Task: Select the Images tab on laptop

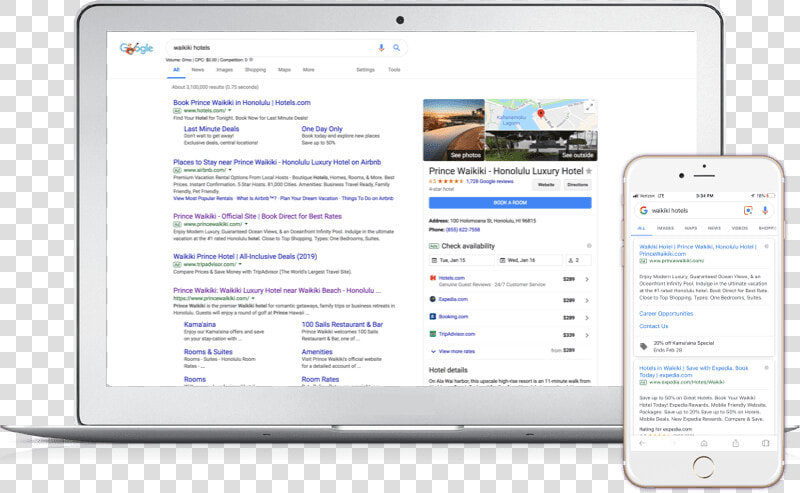Action: pos(224,70)
